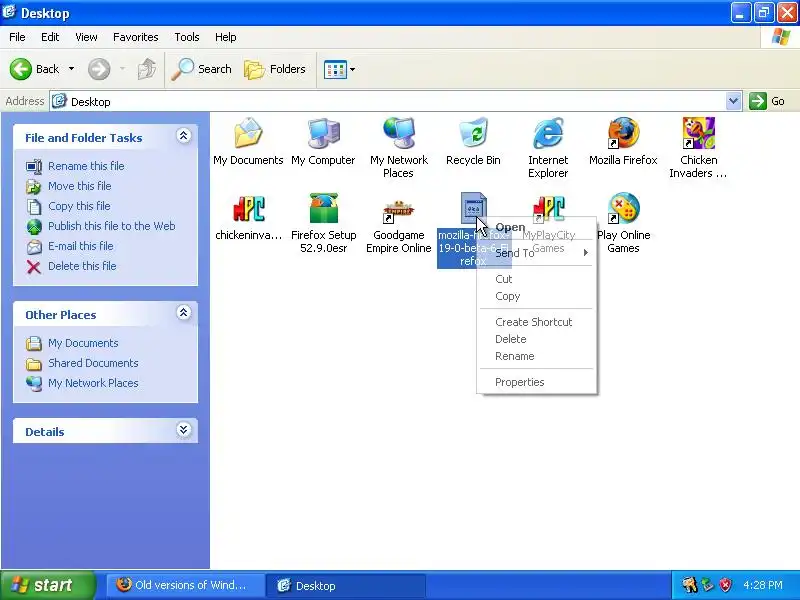Choose Properties in the context menu

point(537,382)
